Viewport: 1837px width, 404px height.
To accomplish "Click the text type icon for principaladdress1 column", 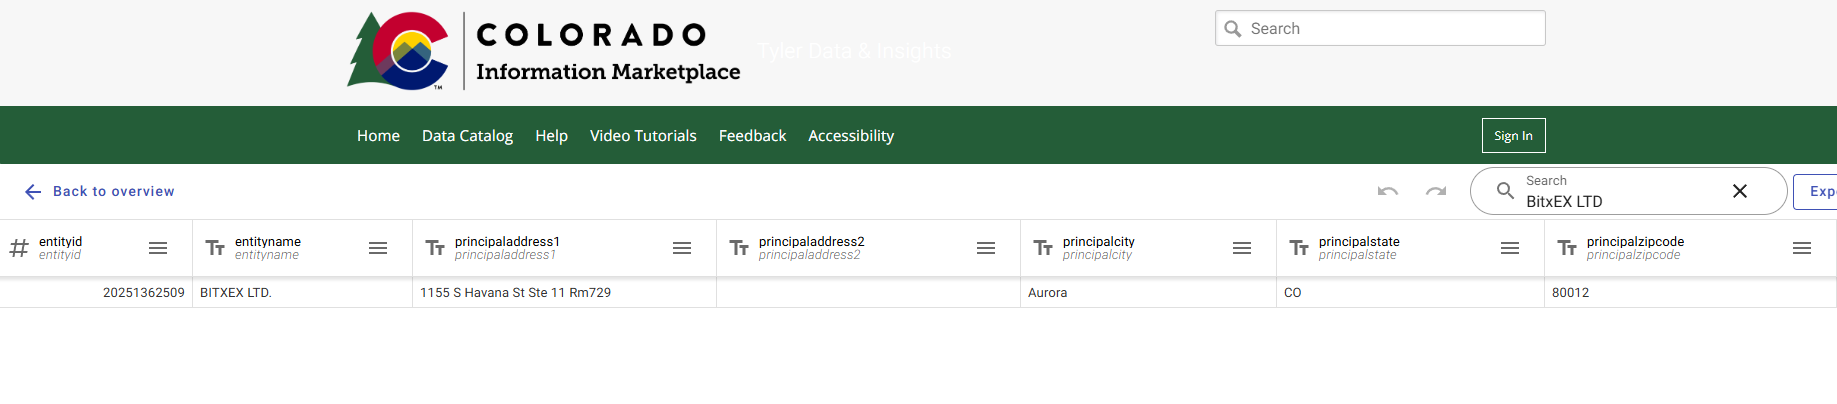I will tap(435, 248).
